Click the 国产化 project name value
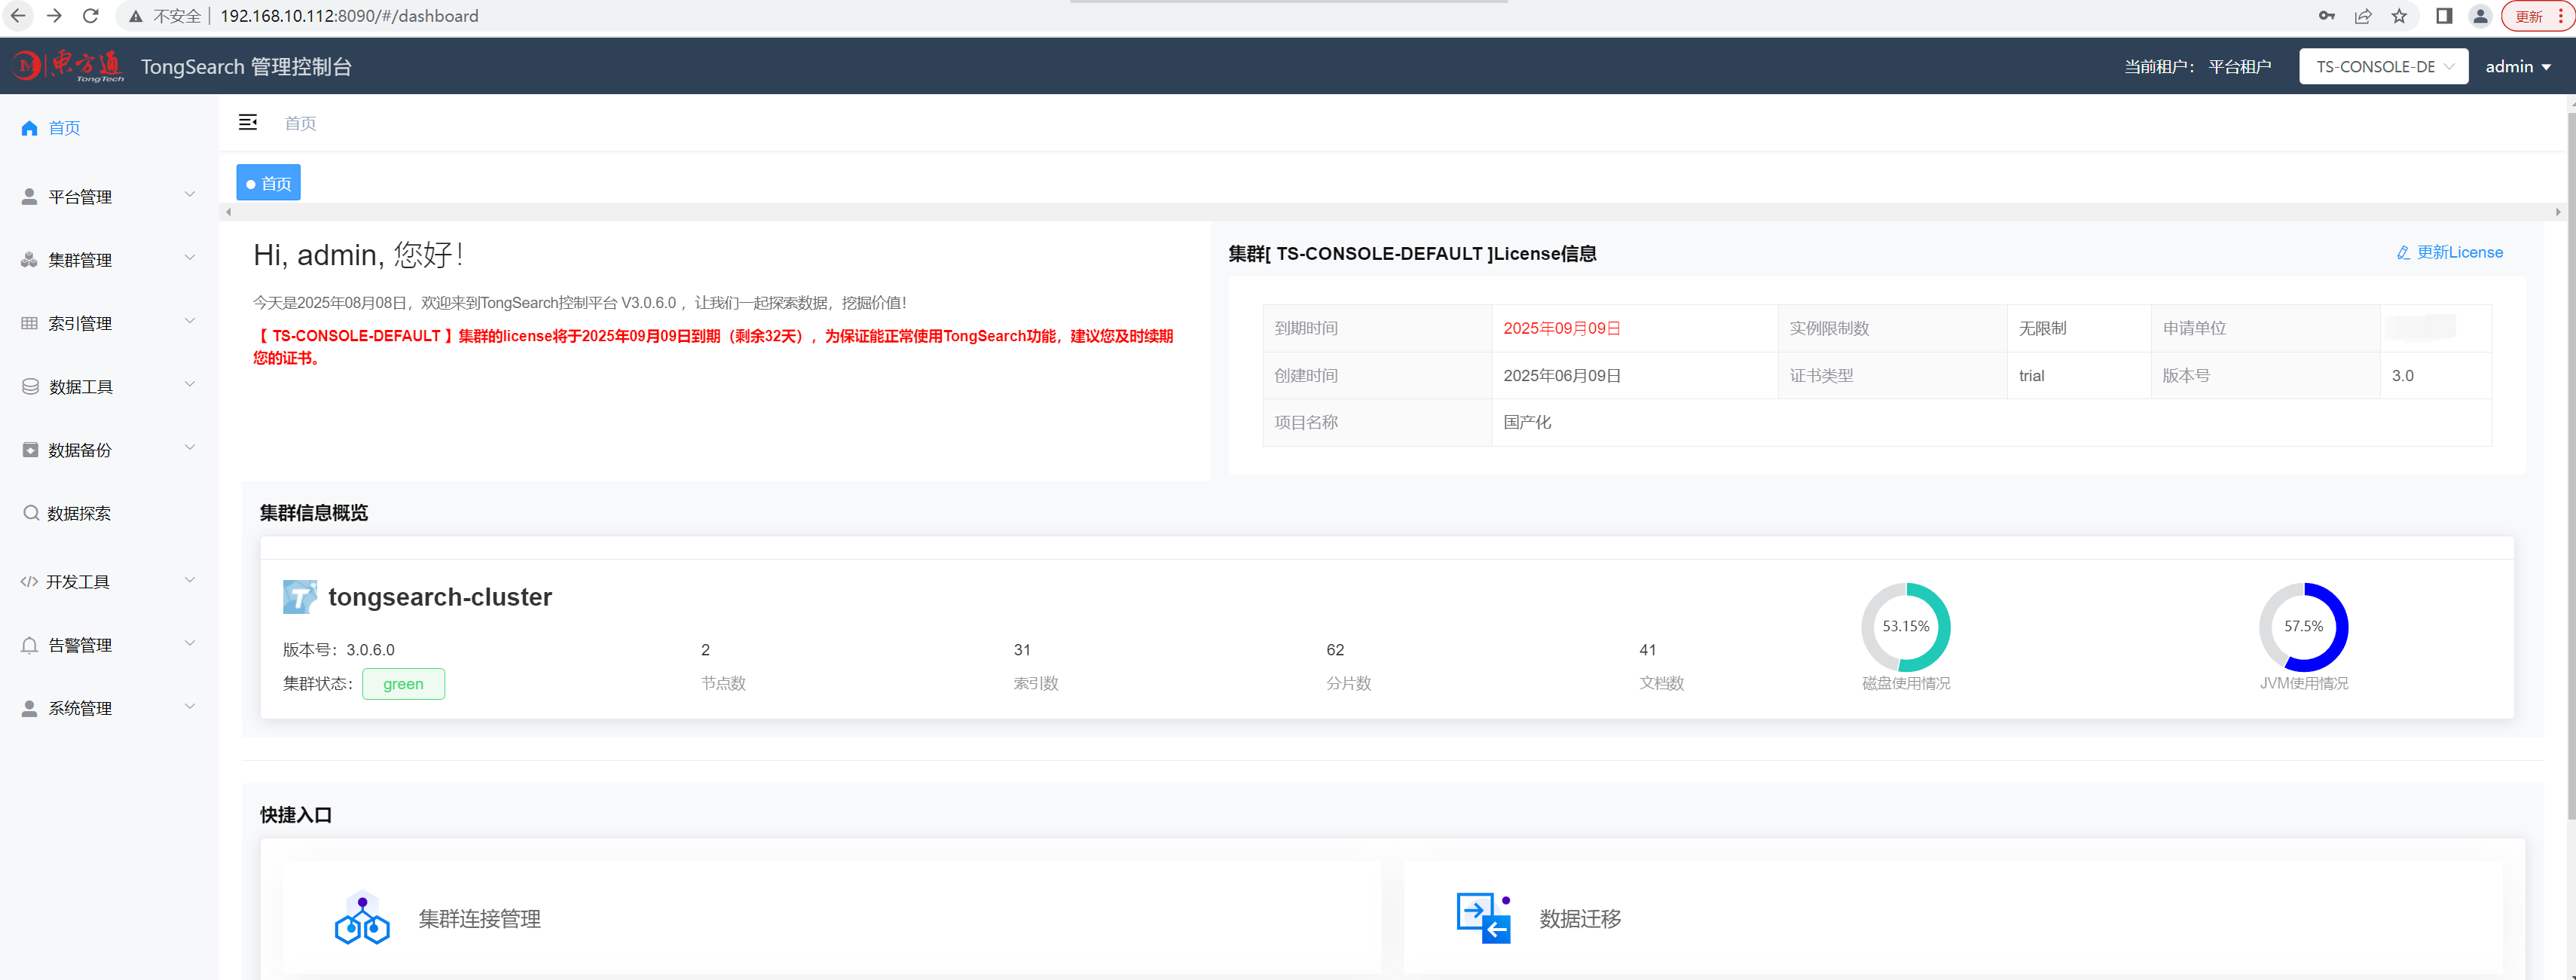 tap(1527, 422)
